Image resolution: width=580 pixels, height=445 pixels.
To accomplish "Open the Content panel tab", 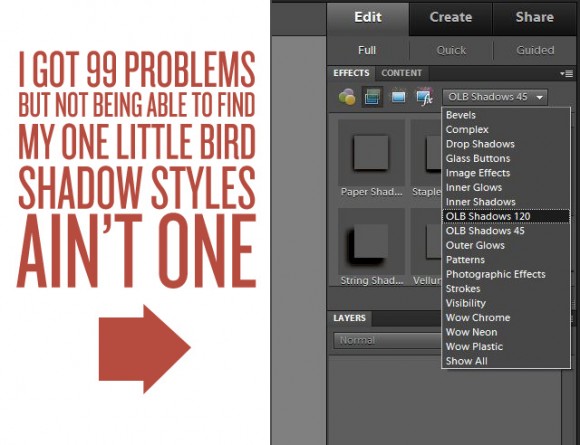I will [401, 73].
